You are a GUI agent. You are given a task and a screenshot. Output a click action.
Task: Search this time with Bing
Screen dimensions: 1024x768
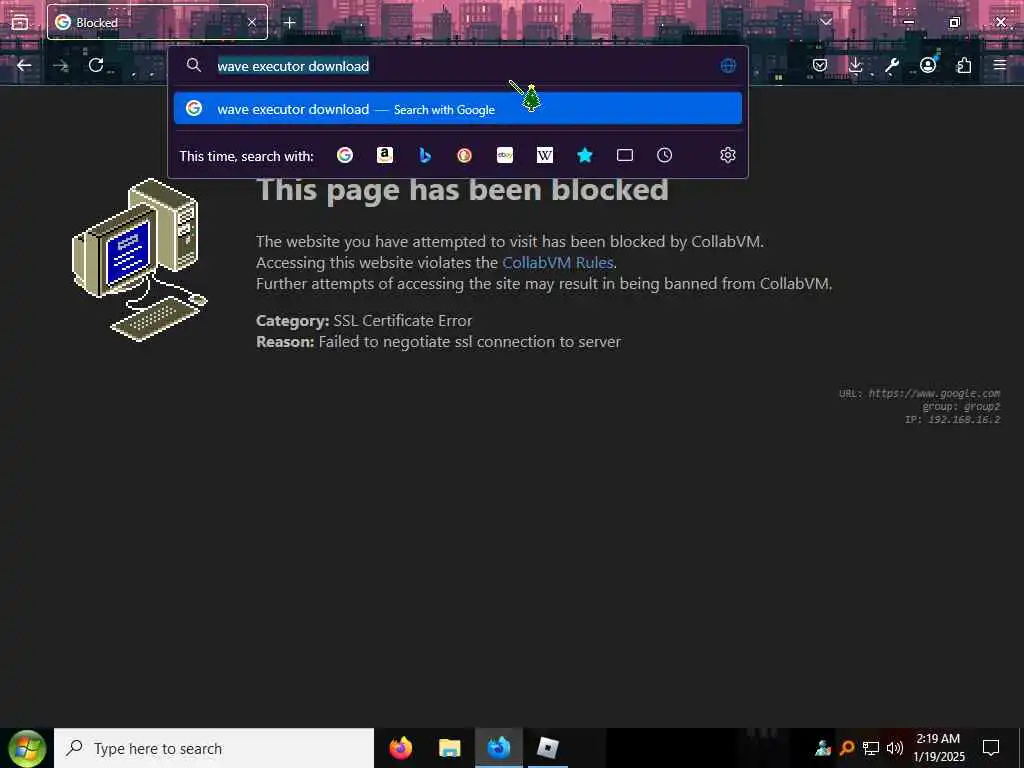pos(425,155)
